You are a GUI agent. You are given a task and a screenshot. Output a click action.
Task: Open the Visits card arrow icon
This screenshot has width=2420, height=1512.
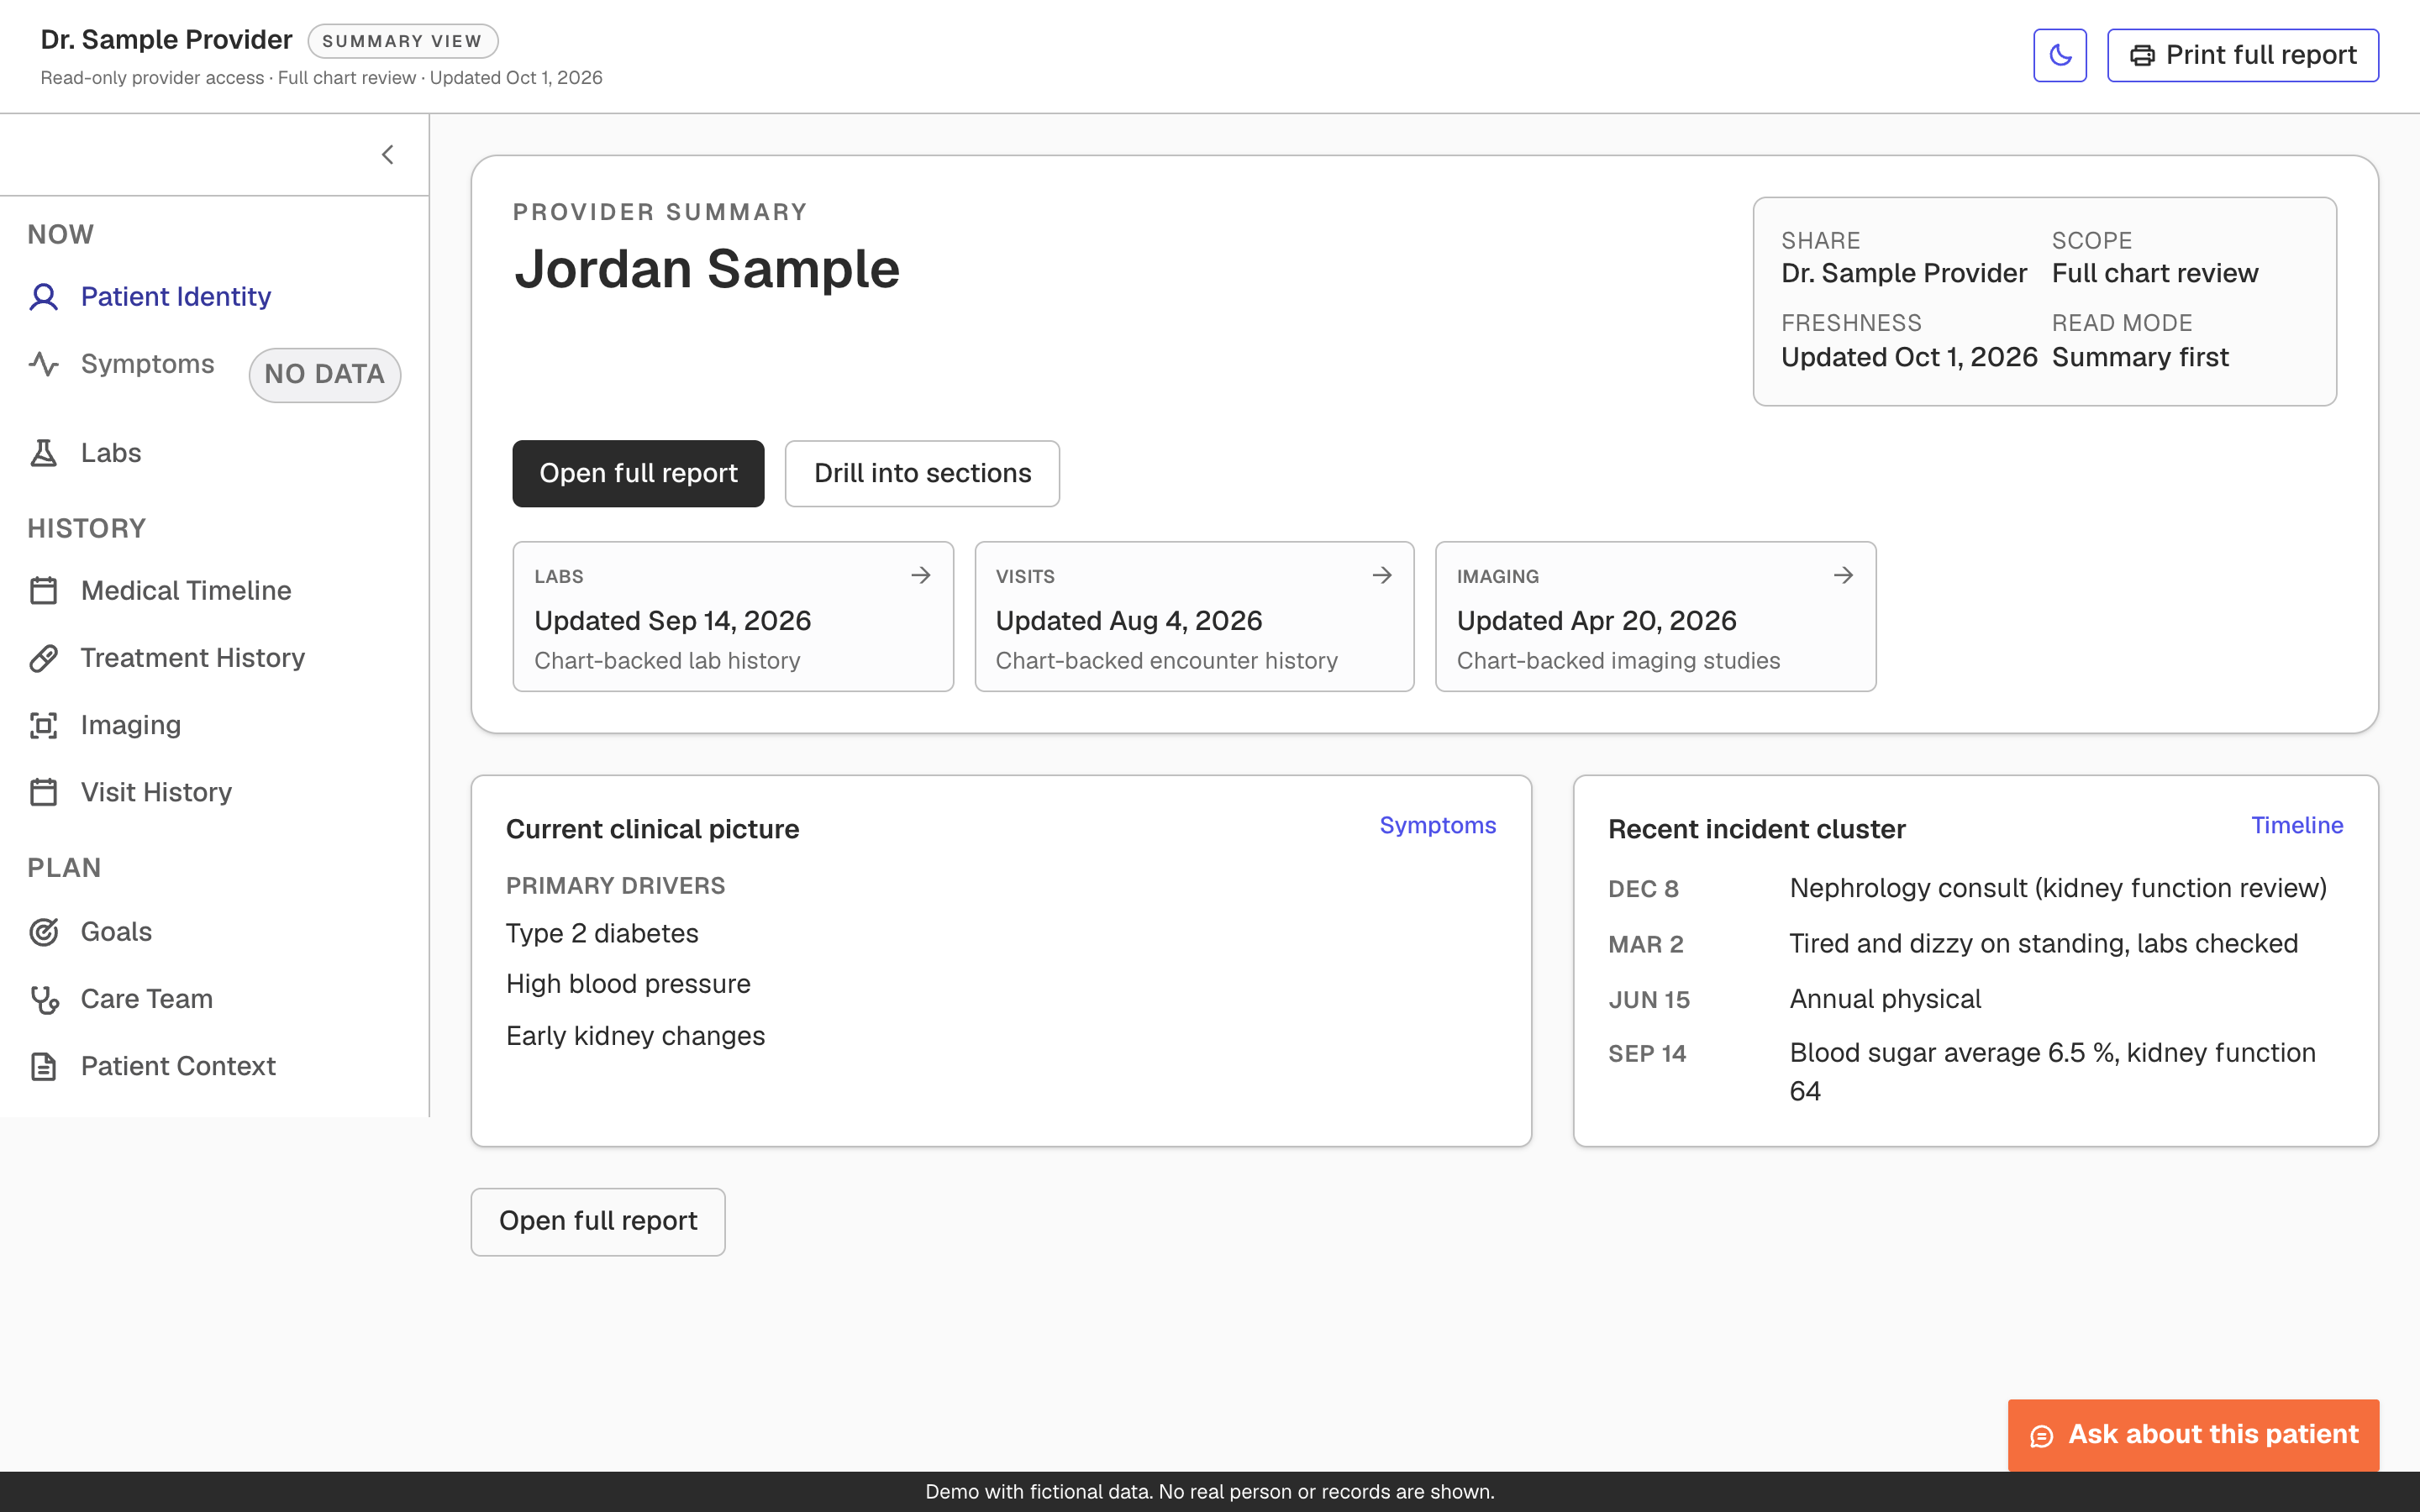[1382, 575]
